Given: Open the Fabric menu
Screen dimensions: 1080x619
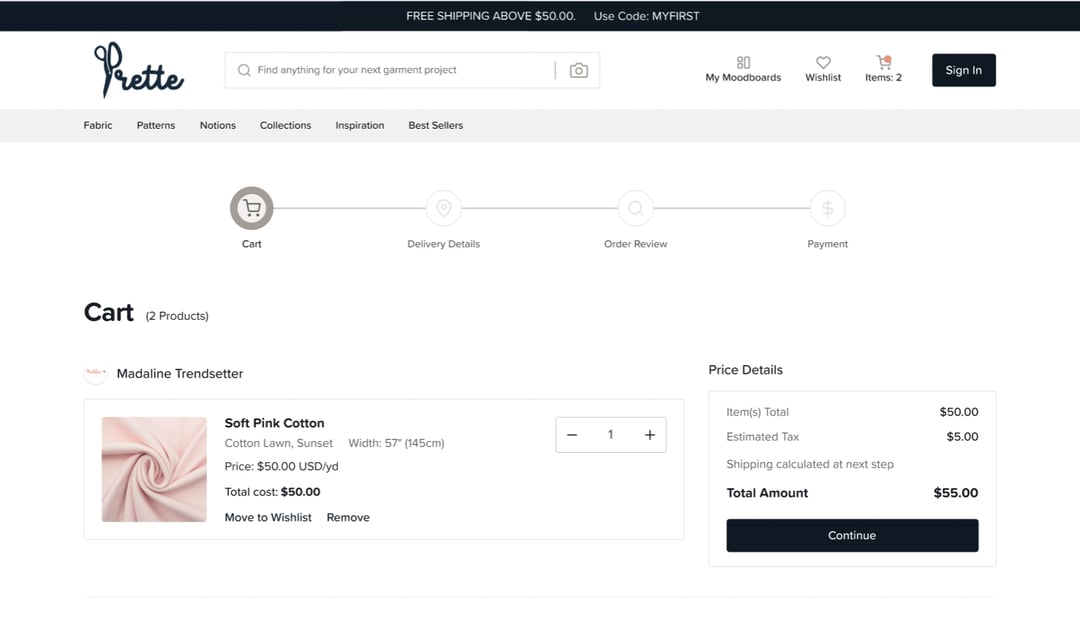Looking at the screenshot, I should pyautogui.click(x=98, y=126).
